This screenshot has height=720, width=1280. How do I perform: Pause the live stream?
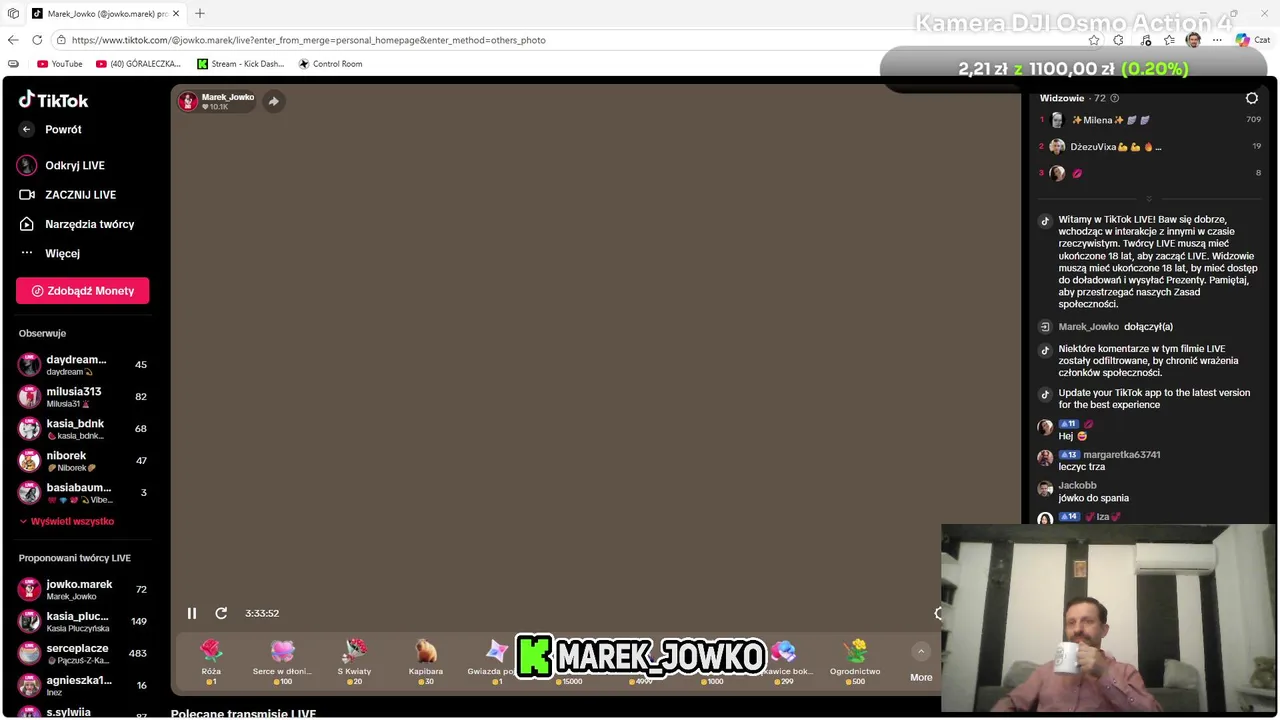point(192,613)
